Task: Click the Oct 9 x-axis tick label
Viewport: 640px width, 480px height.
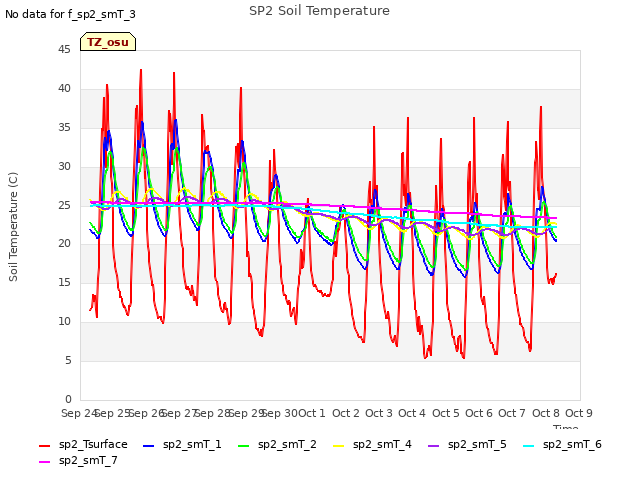Action: pyautogui.click(x=578, y=413)
